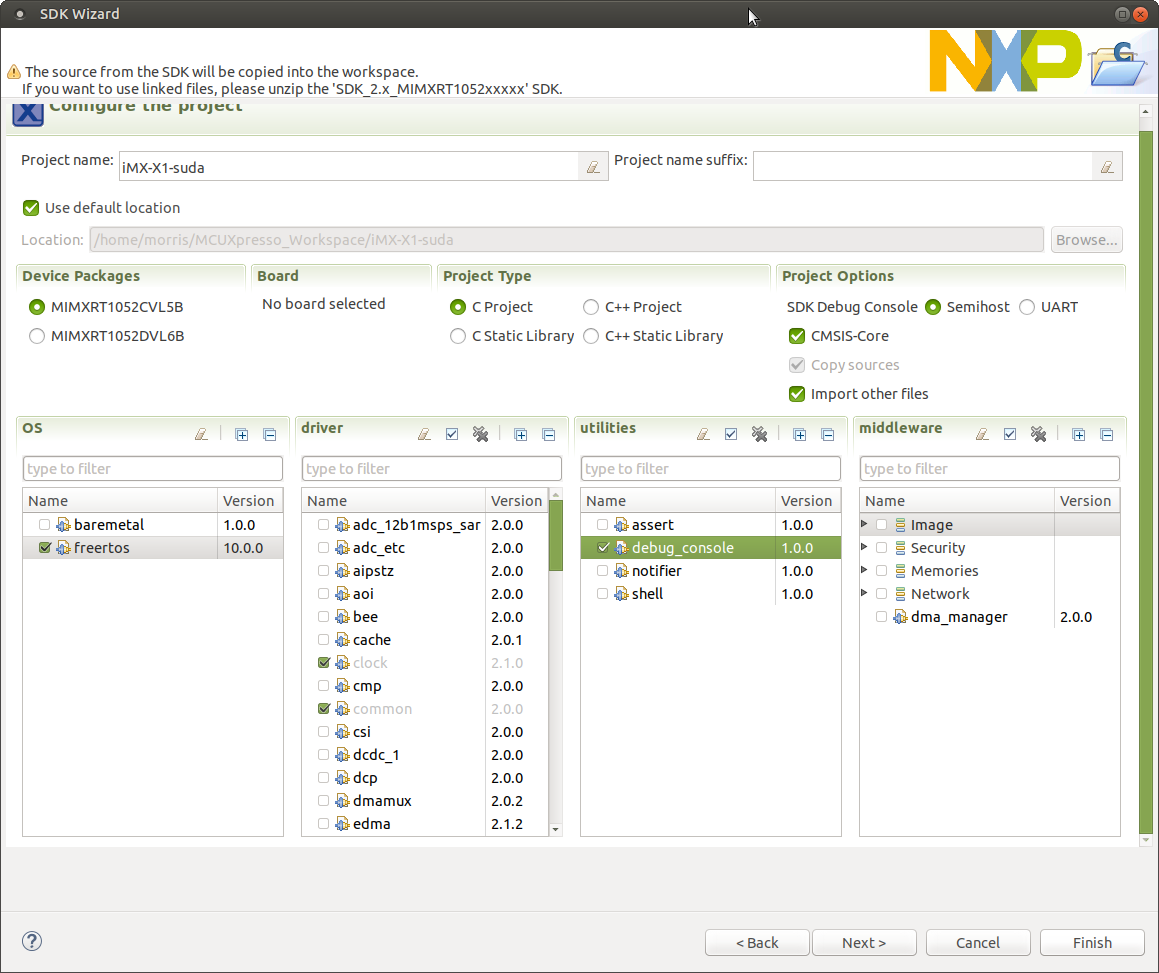Deselect all utilities with the cross icon

759,434
